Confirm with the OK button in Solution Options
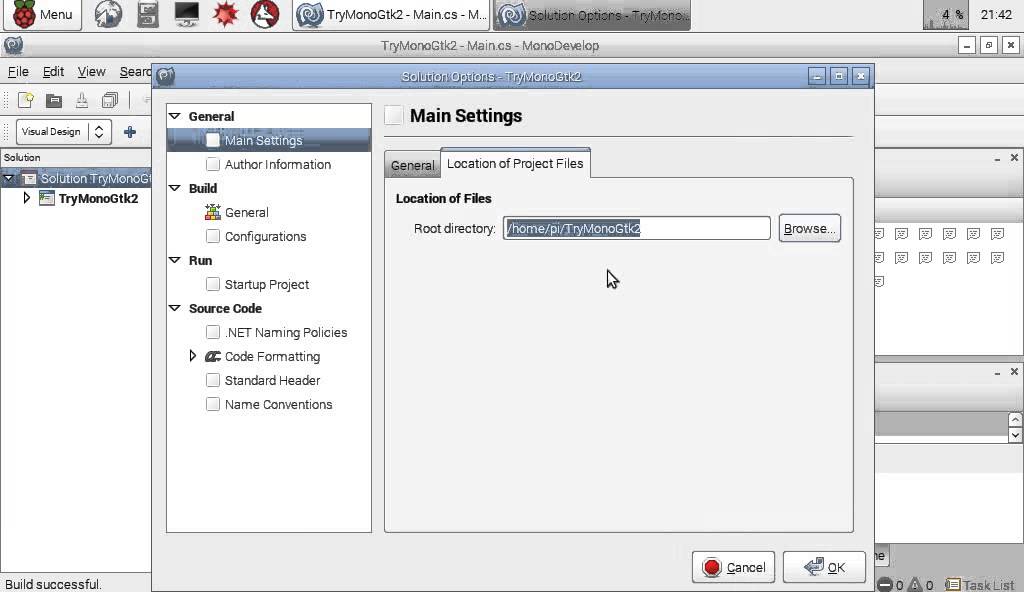Viewport: 1024px width, 592px height. click(824, 567)
